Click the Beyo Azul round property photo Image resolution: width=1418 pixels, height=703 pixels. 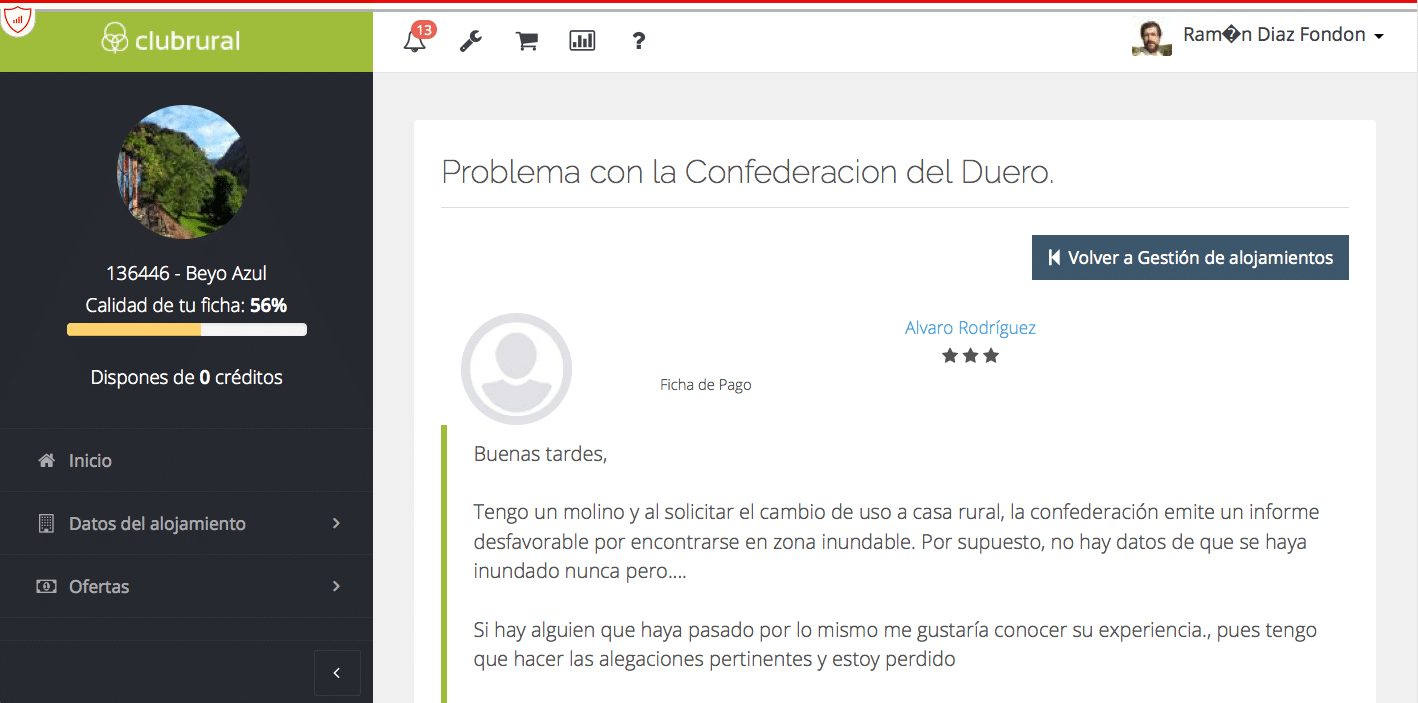[183, 171]
